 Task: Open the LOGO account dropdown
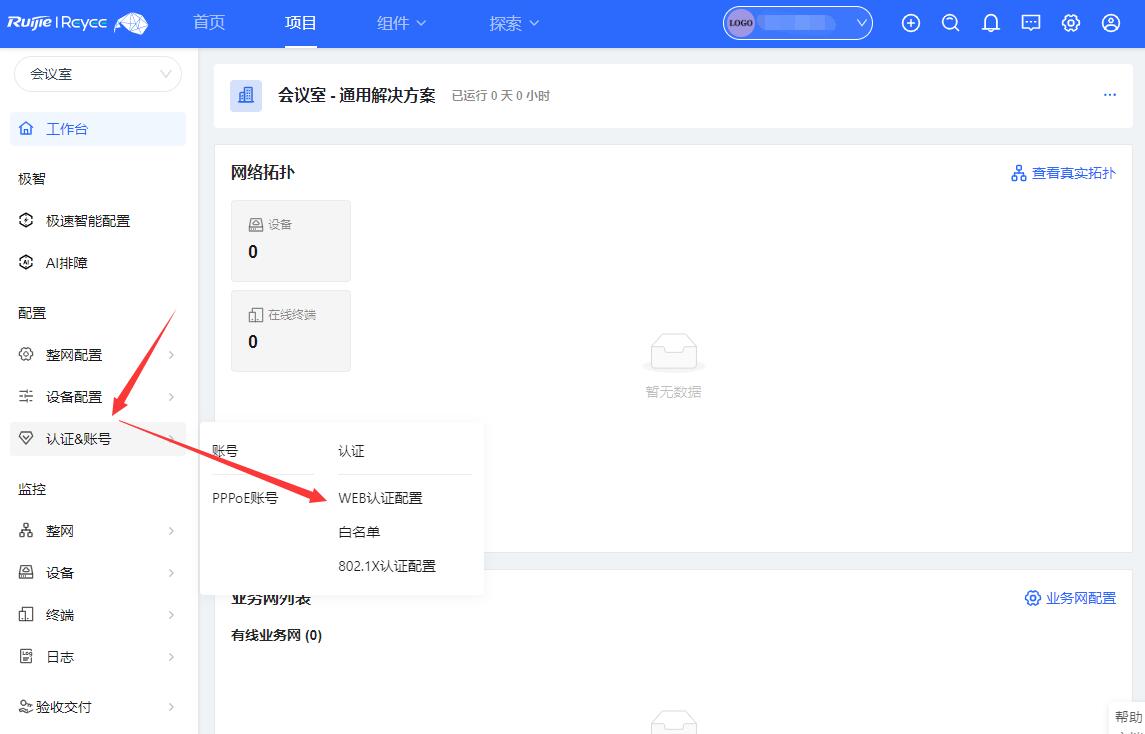pyautogui.click(x=797, y=23)
